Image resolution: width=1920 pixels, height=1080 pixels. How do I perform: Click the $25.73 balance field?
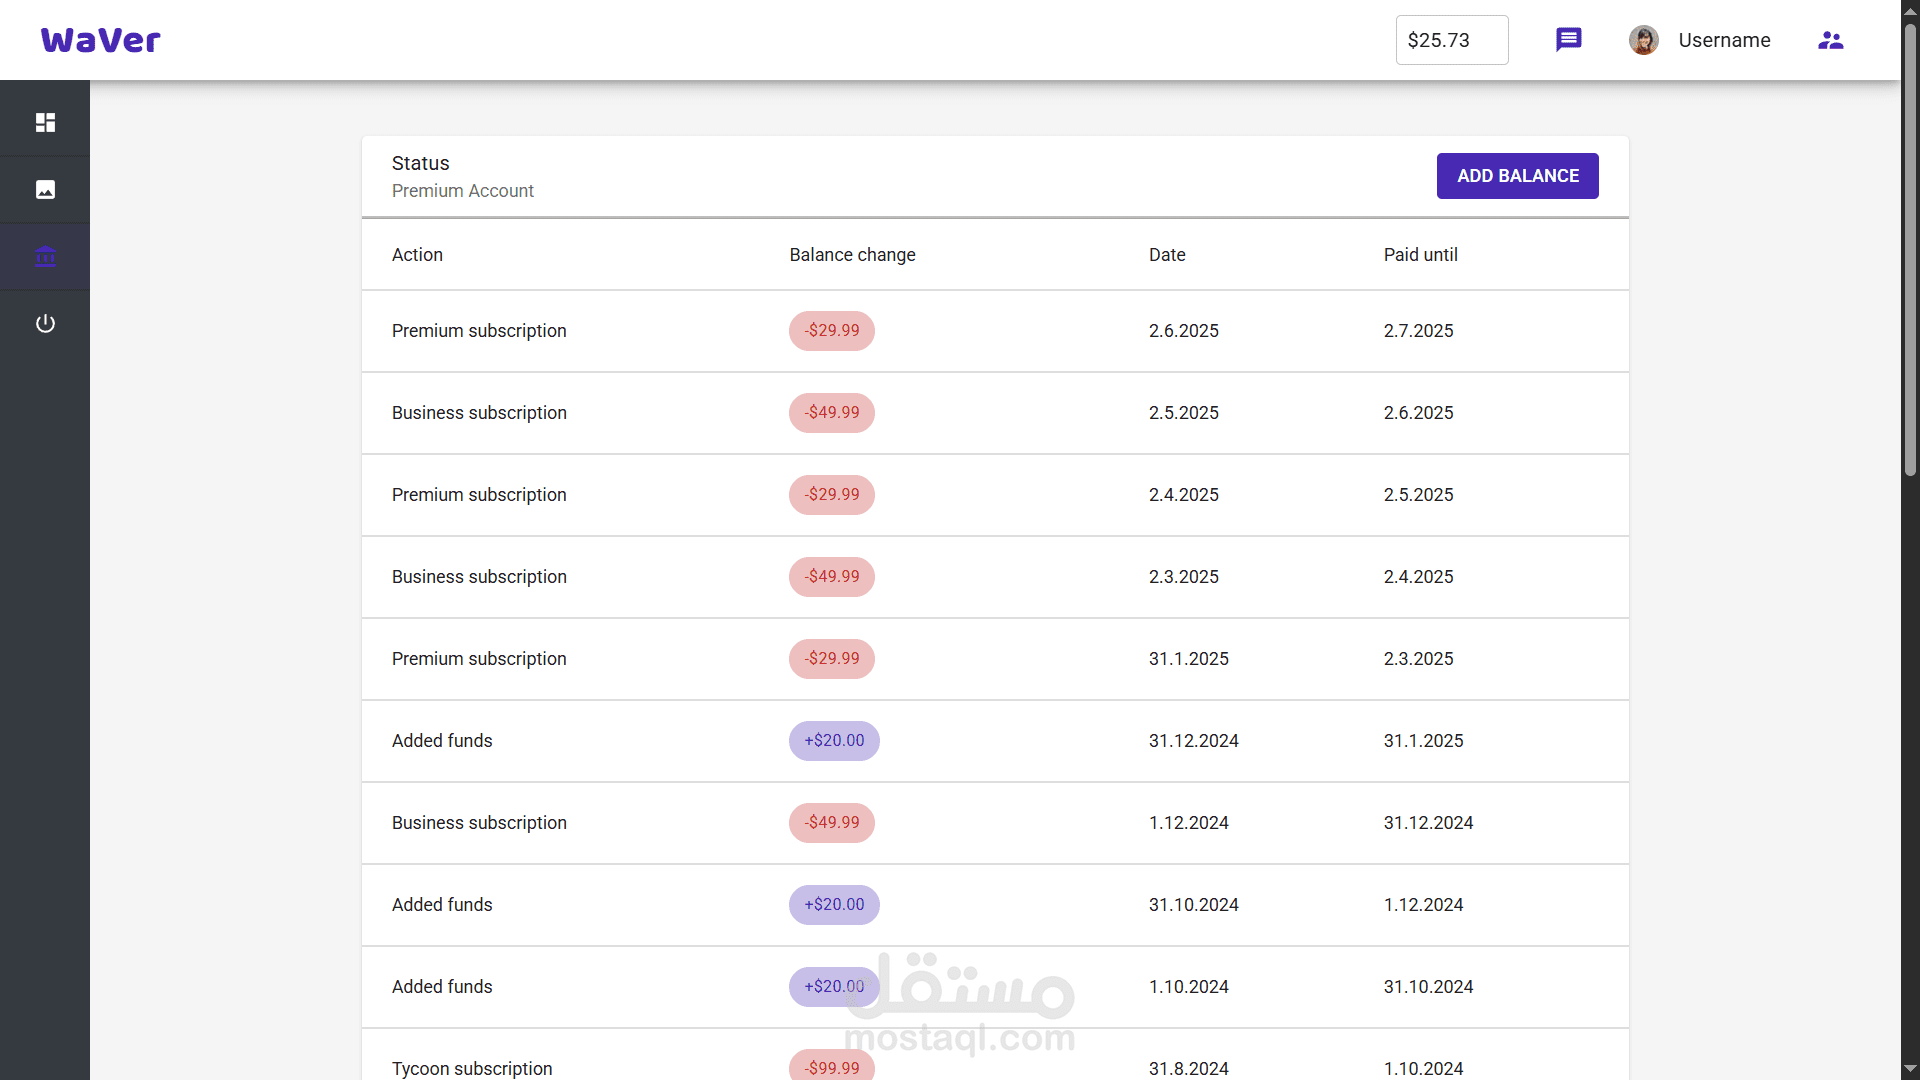tap(1451, 40)
